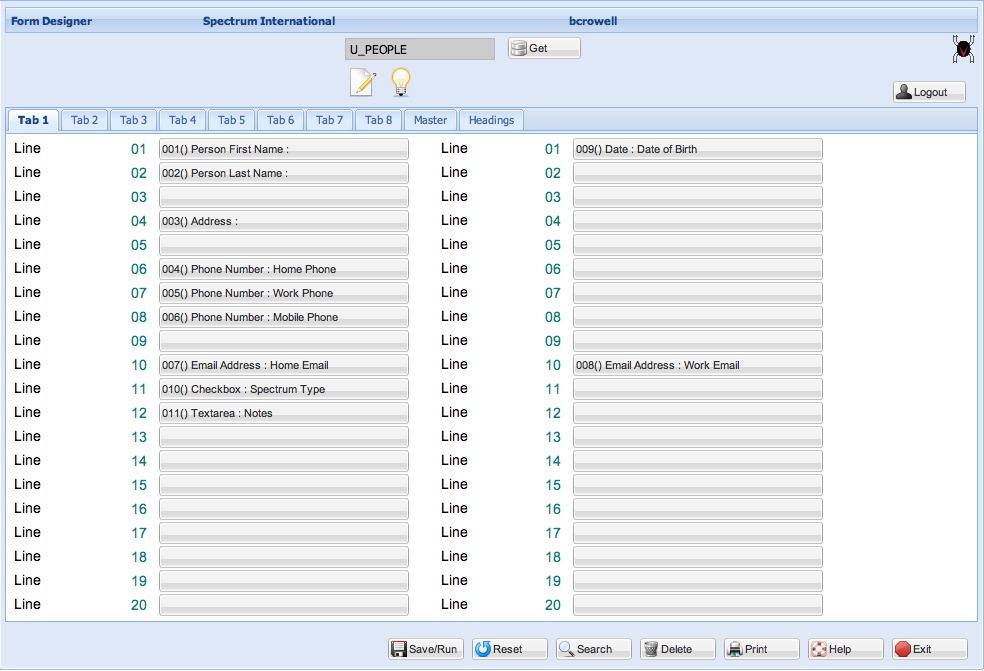The image size is (984, 671).
Task: Click the Person Last Name field
Action: point(284,173)
